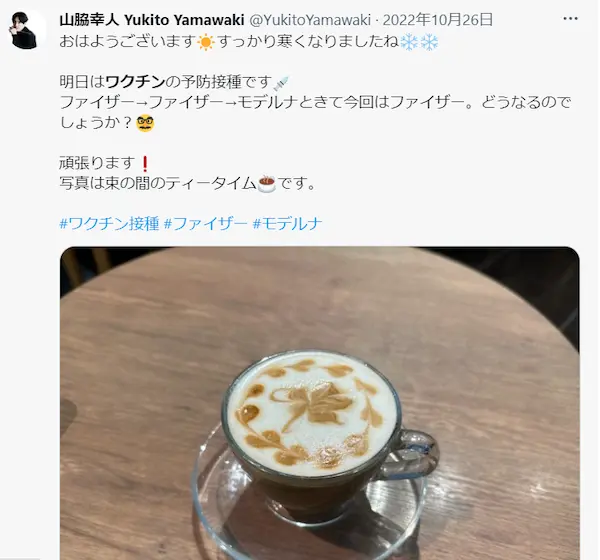This screenshot has width=600, height=560.
Task: Open the @YukitoYamawaki handle link
Action: (310, 20)
